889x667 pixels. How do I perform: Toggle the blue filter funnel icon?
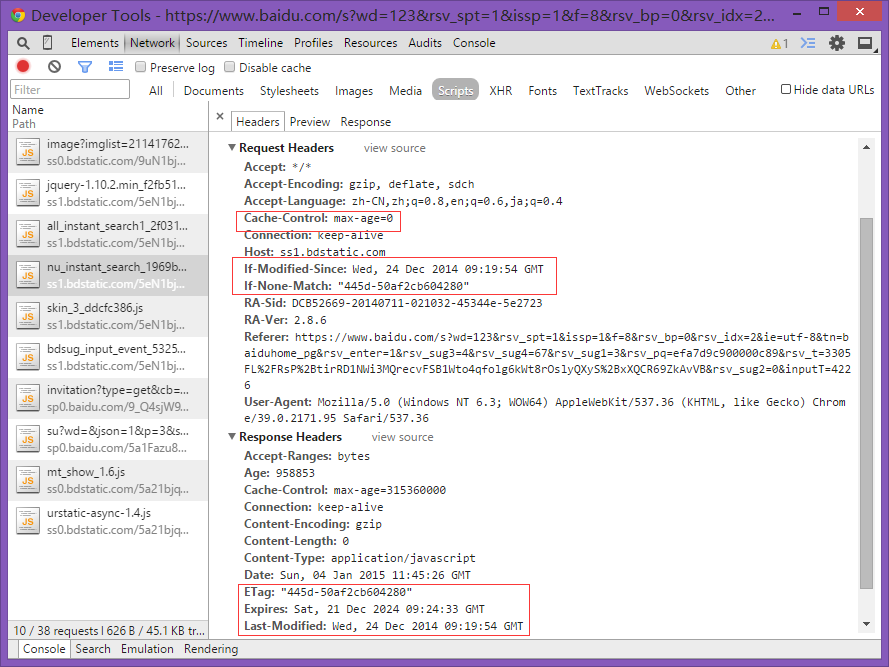tap(85, 67)
